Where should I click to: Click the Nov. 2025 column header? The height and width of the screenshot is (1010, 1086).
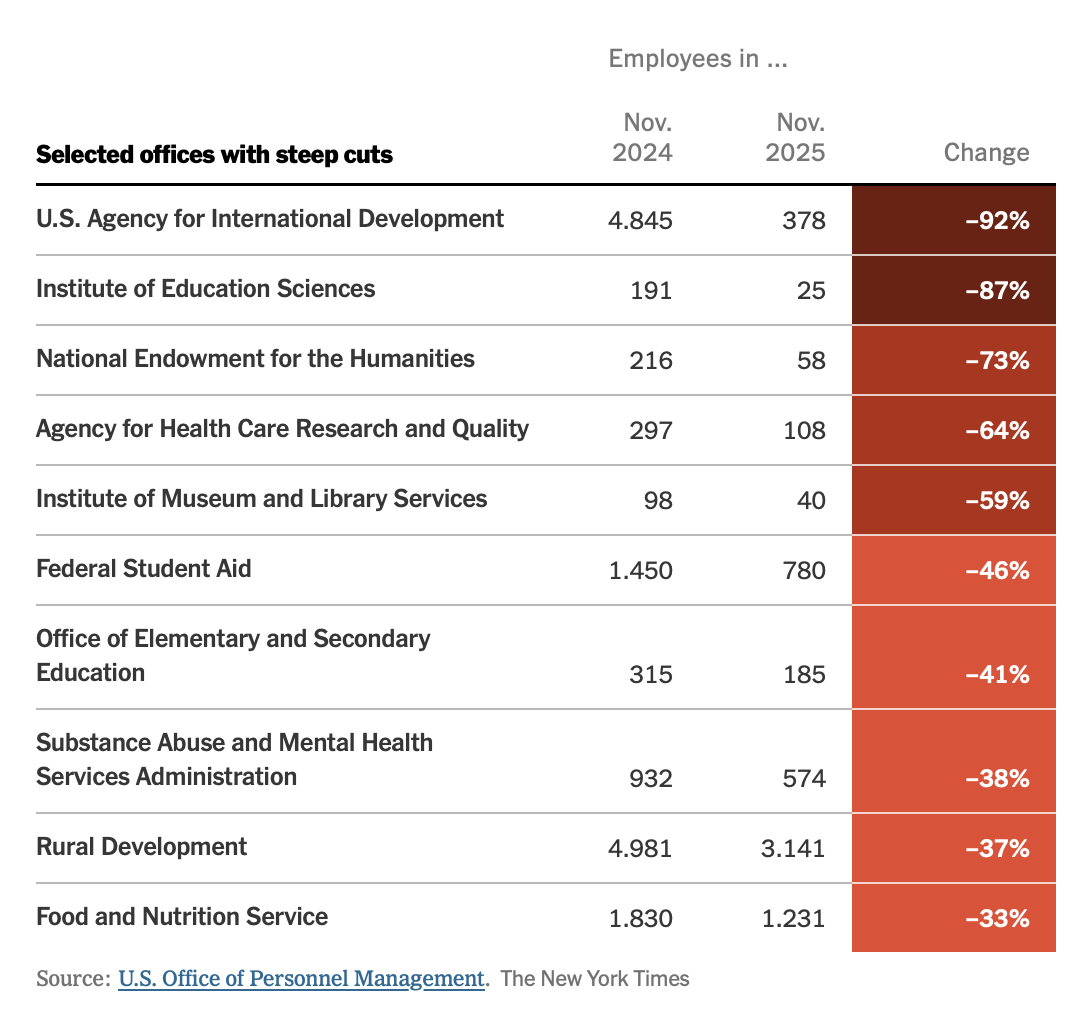click(796, 138)
